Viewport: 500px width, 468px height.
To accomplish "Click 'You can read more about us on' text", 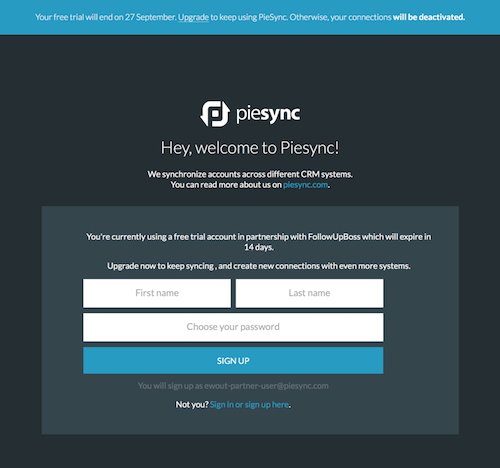I will pos(226,185).
